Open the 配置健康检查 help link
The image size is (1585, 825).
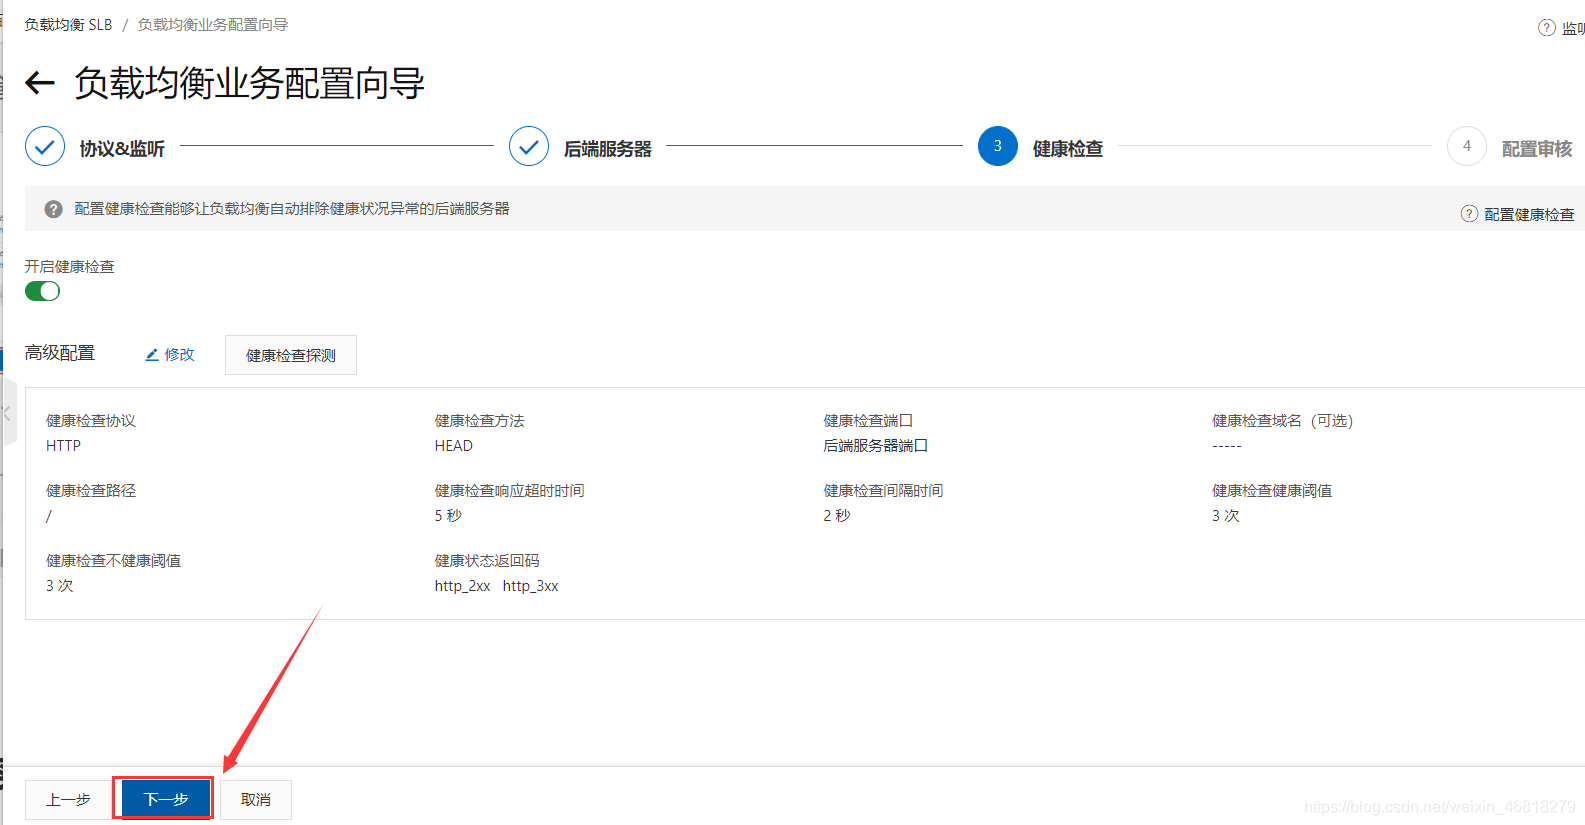coord(1529,214)
